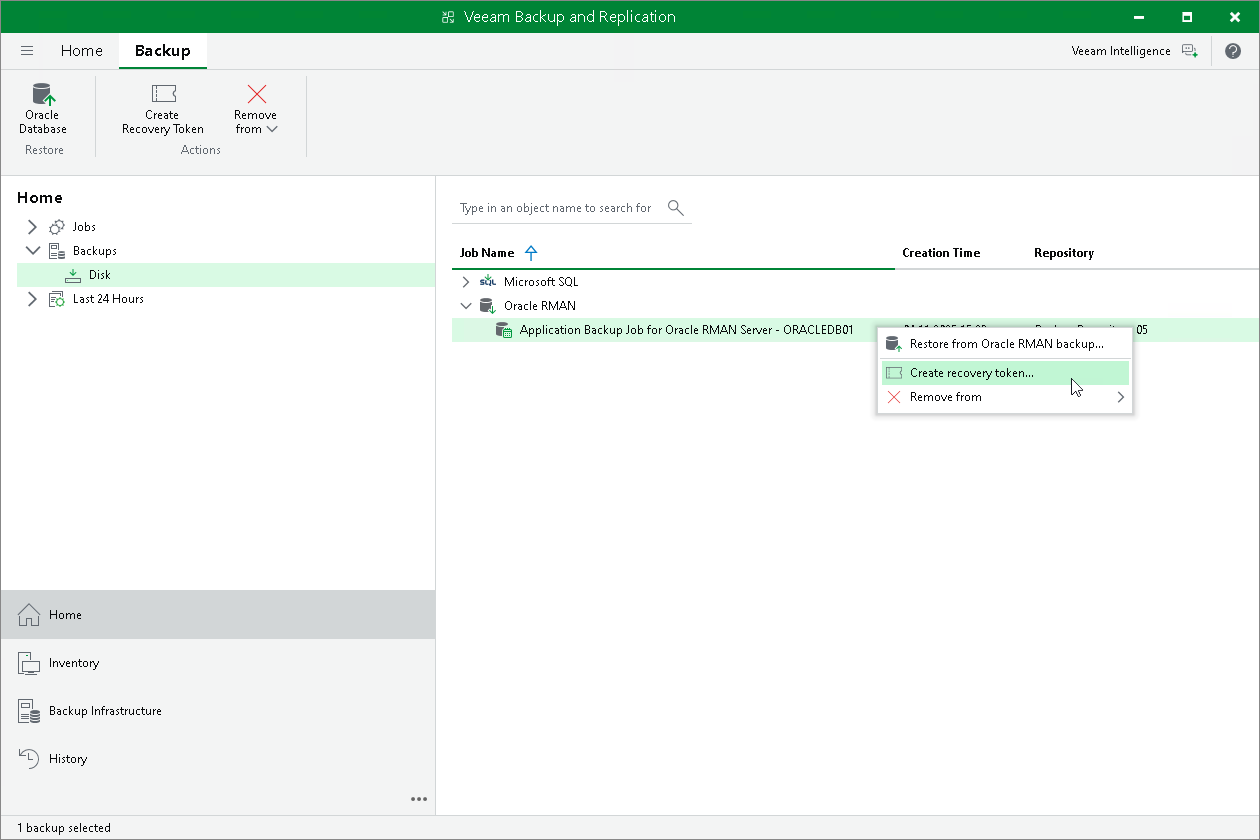Click the Disk backup icon in tree
The height and width of the screenshot is (840, 1260).
(x=73, y=275)
